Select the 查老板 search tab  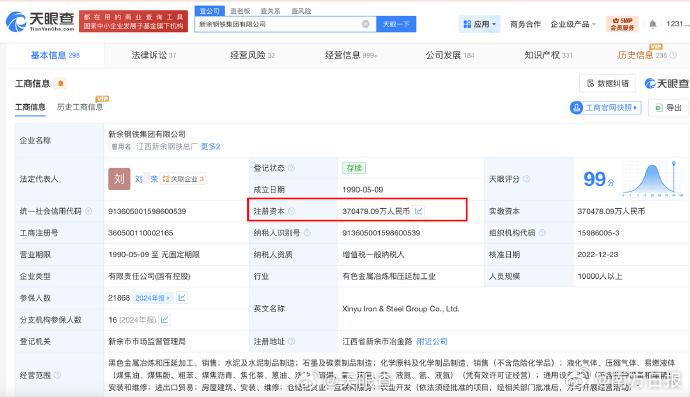click(240, 11)
